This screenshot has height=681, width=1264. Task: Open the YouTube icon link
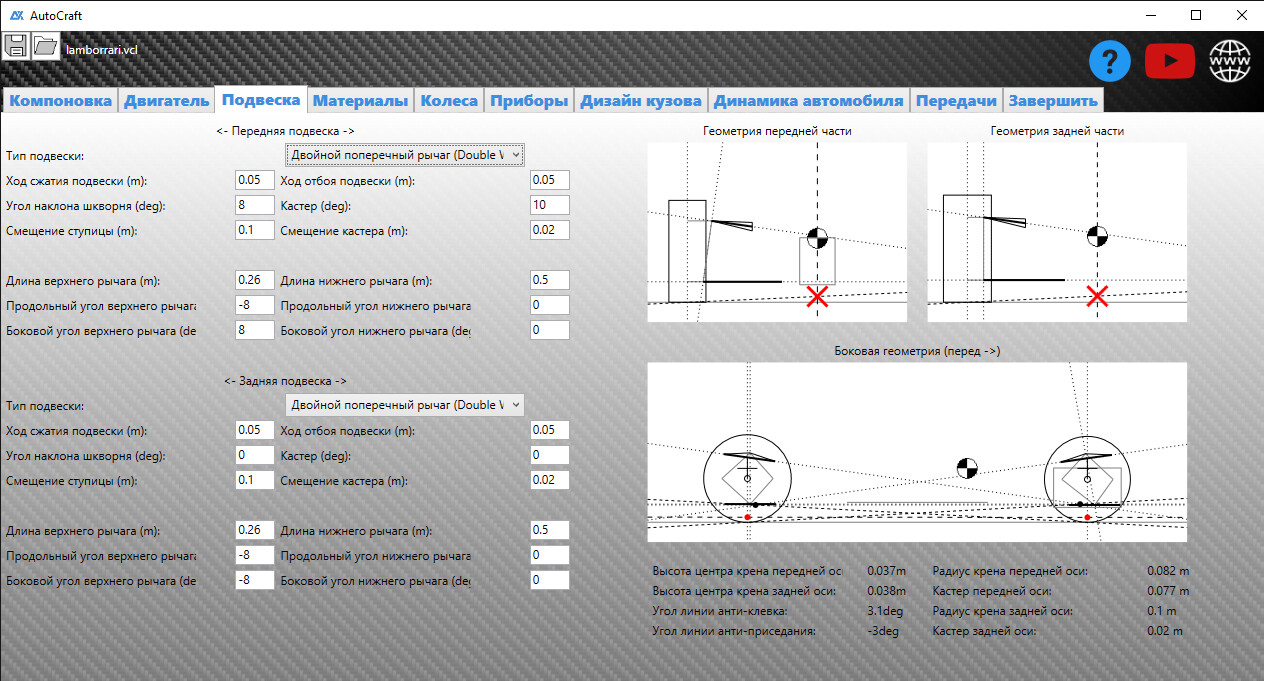pos(1169,62)
